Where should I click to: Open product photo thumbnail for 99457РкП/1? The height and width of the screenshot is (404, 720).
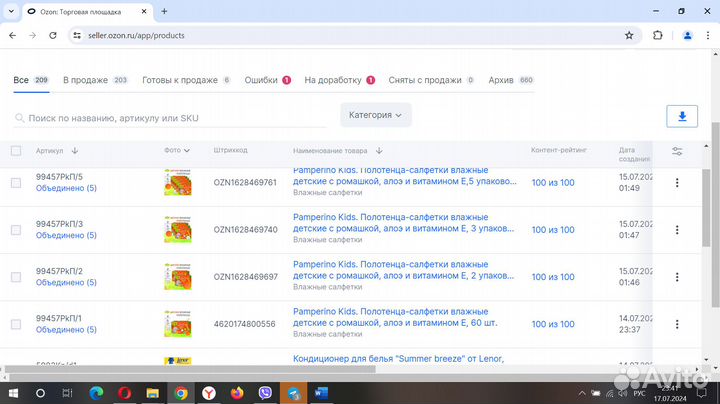coord(178,324)
